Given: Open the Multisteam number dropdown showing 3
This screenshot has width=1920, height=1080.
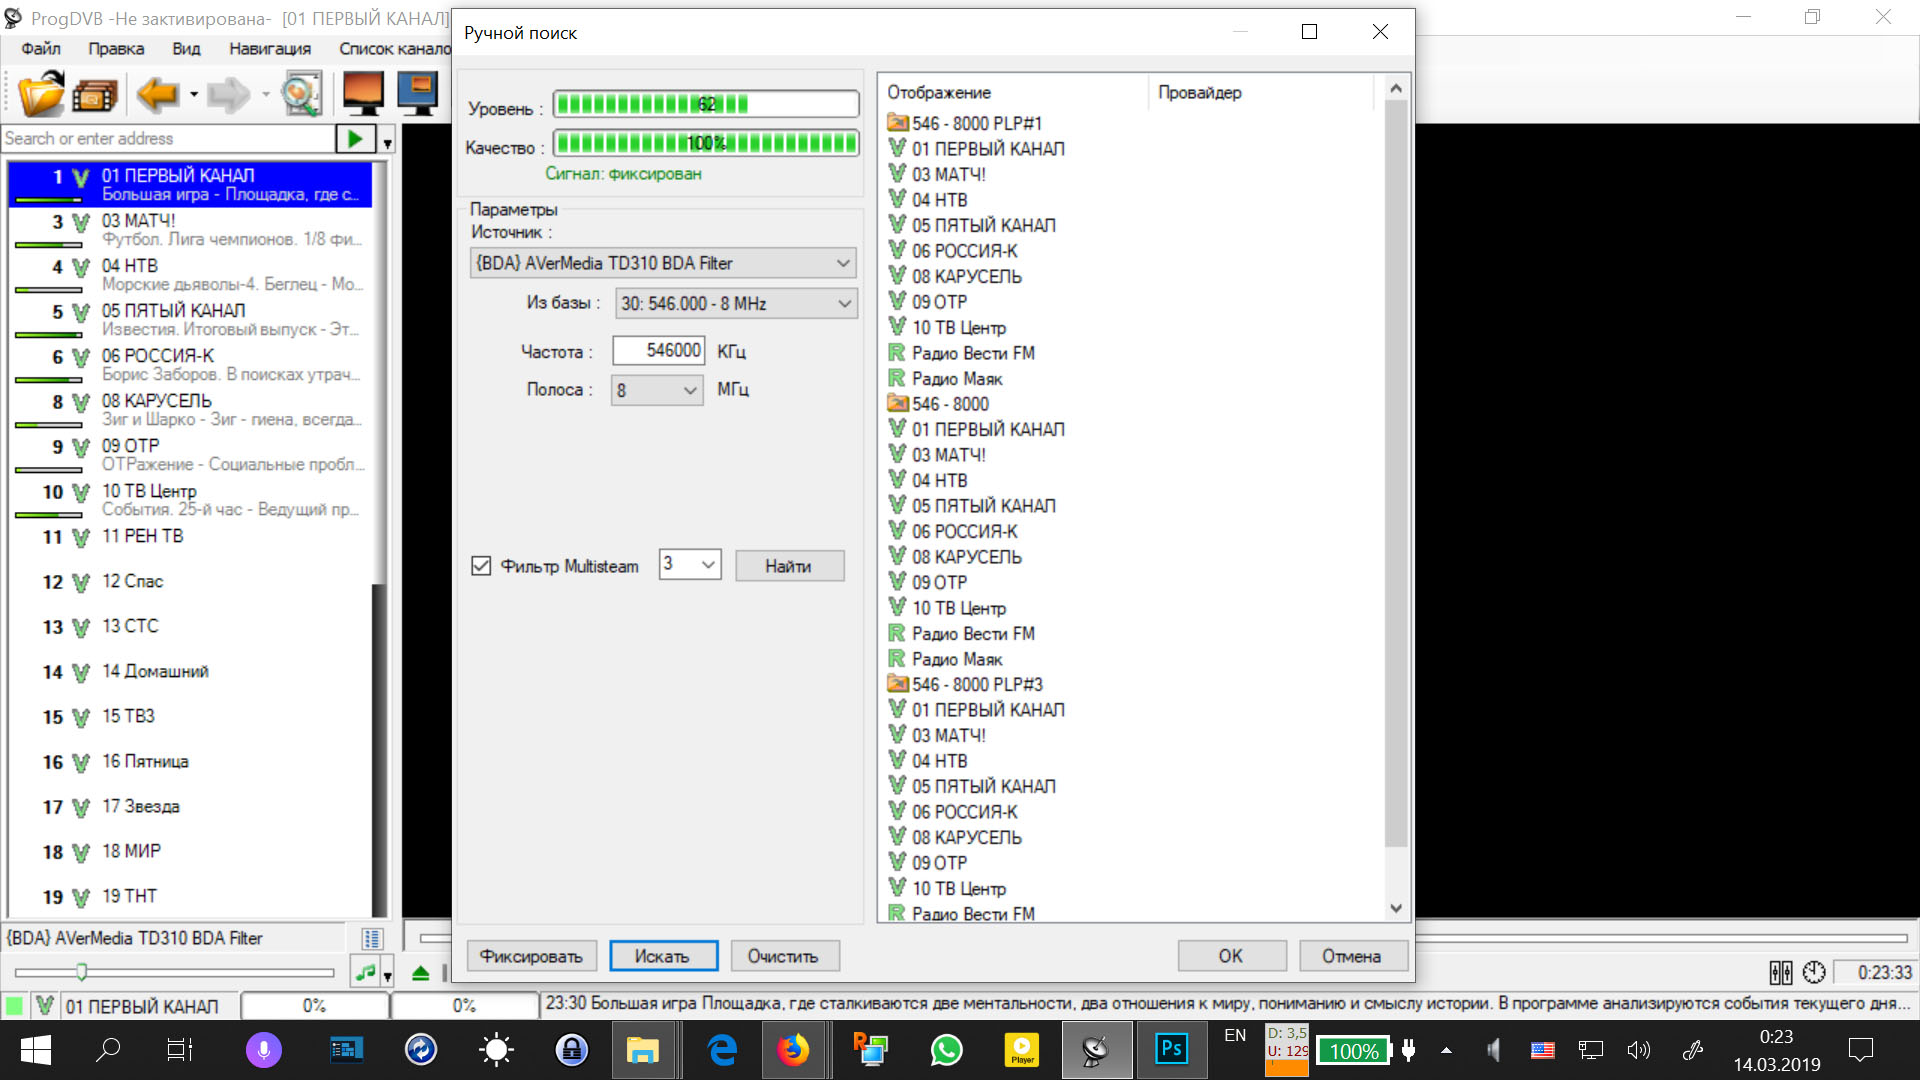Looking at the screenshot, I should [690, 564].
